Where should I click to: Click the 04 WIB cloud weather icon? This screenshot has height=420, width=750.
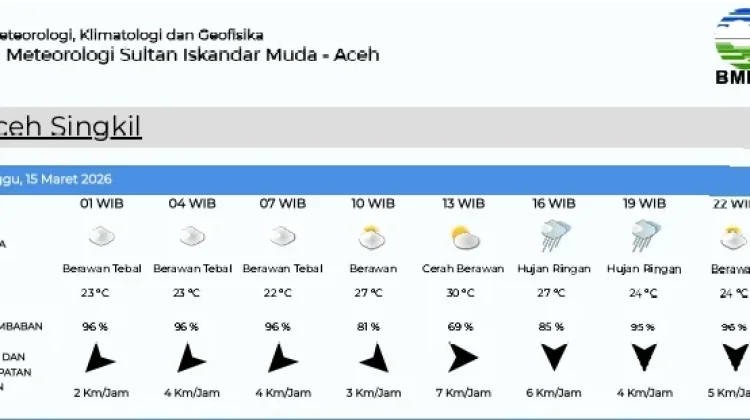coord(192,236)
